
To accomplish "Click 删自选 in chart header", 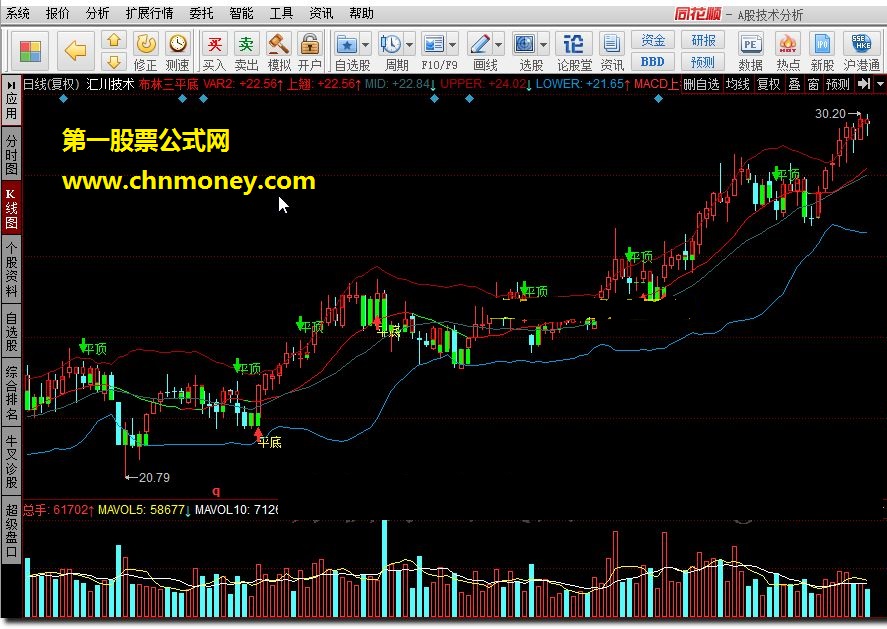I will click(x=701, y=84).
